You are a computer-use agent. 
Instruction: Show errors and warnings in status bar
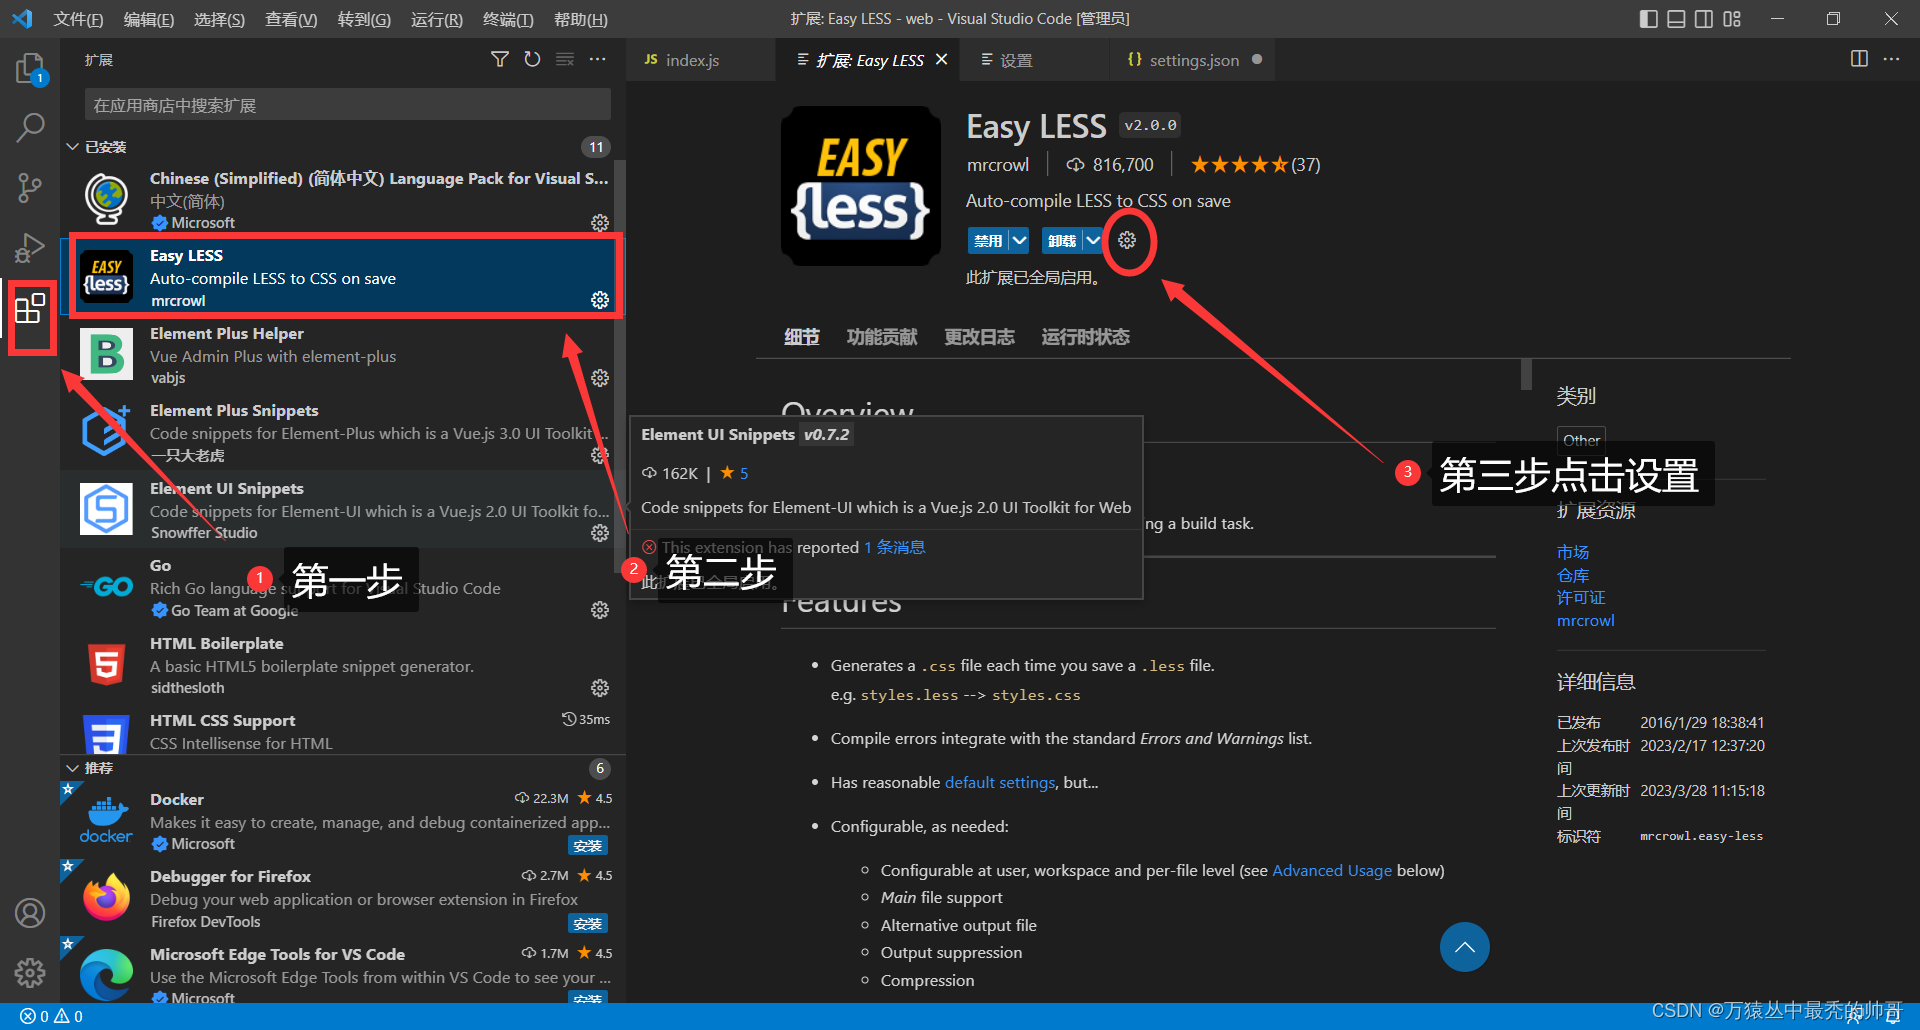(x=52, y=1016)
